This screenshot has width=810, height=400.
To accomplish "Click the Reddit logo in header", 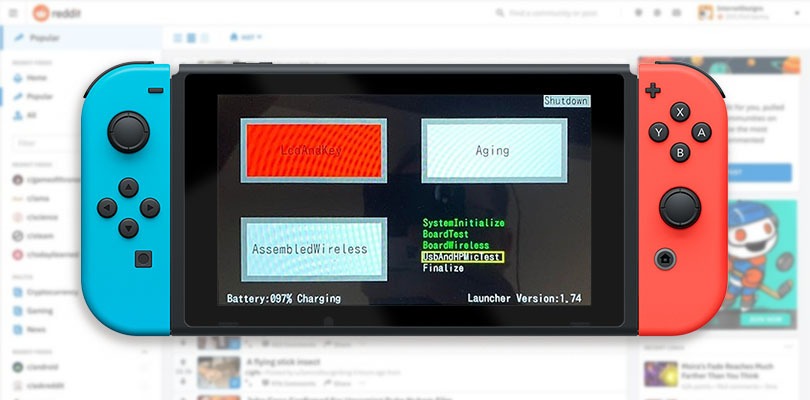I will [57, 13].
